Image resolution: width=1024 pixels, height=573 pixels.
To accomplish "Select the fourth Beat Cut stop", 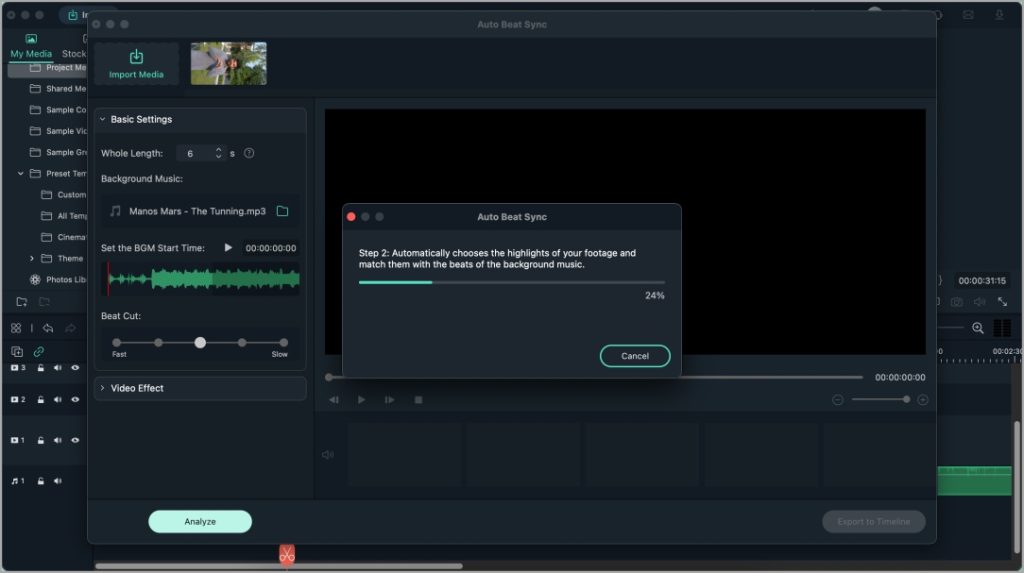I will click(242, 342).
